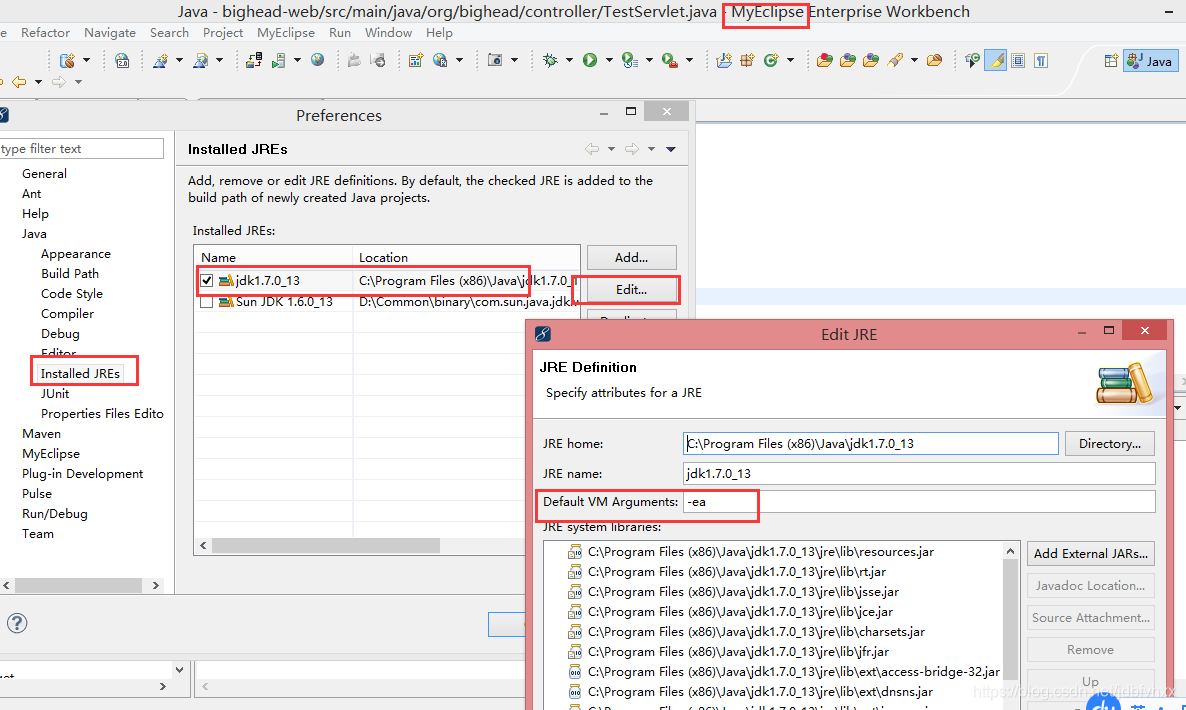Click the globe with document toolbar icon
The height and width of the screenshot is (710, 1186).
tap(439, 60)
